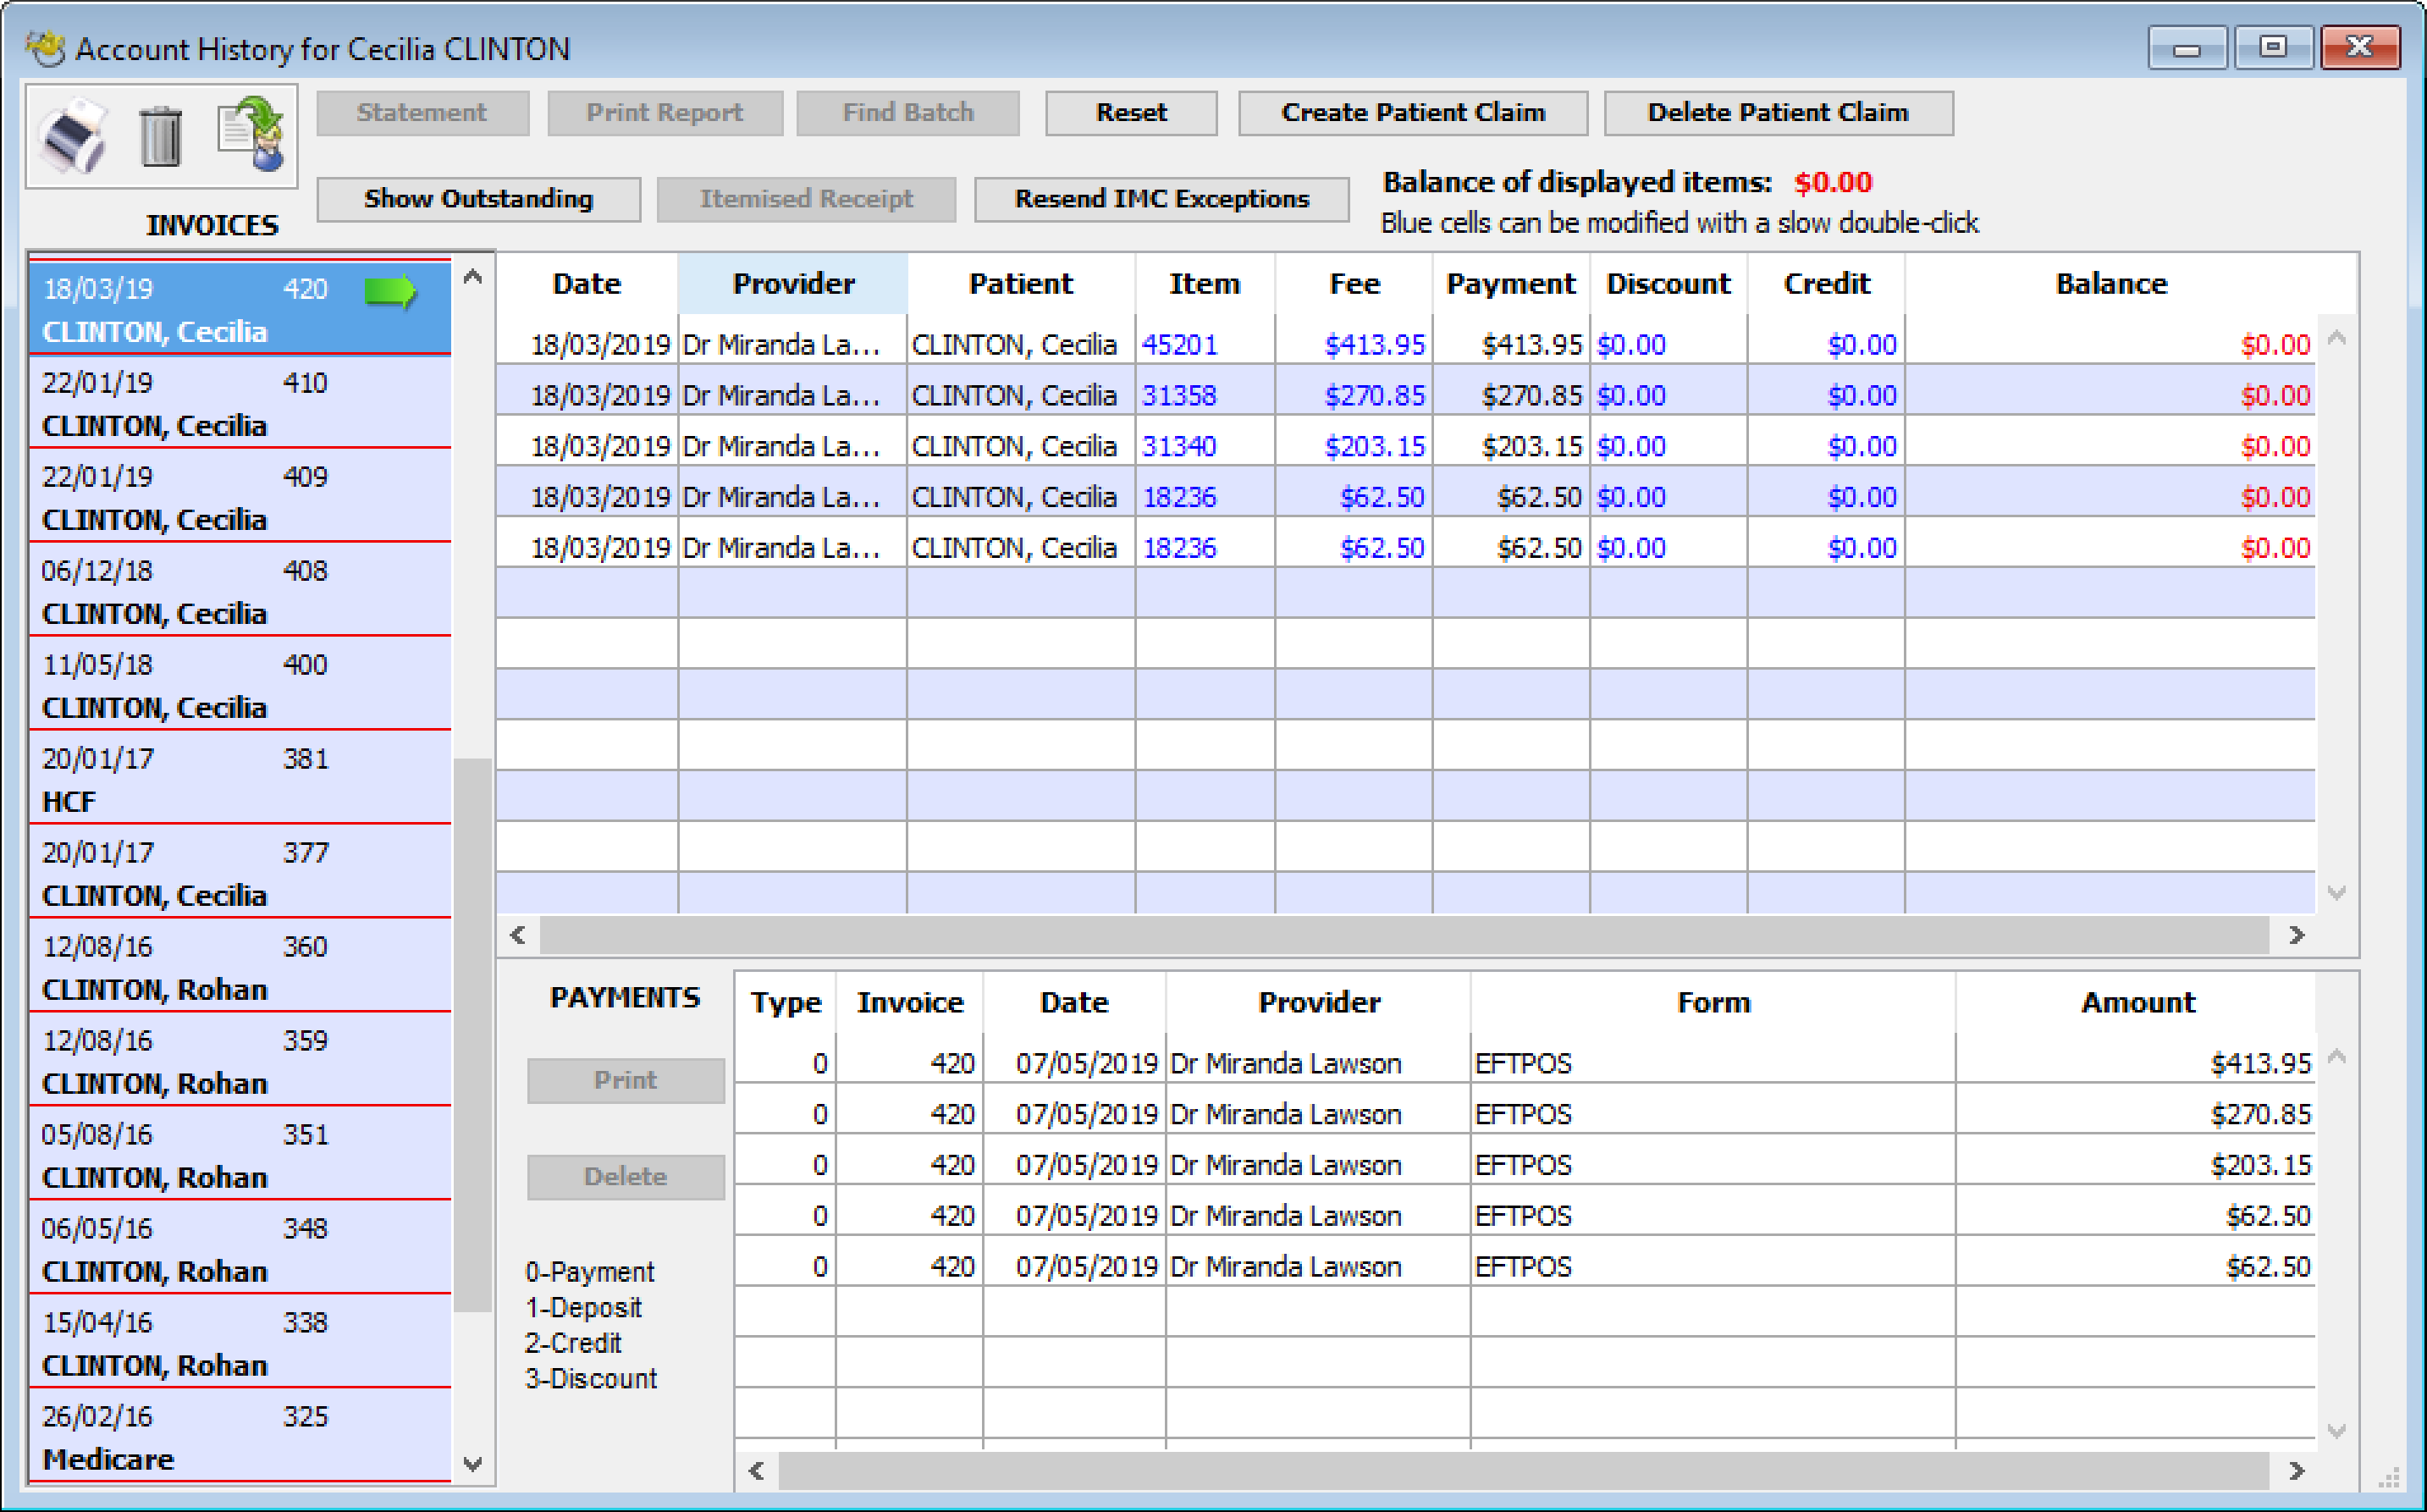Select invoice 377 dated 20/01/17
Image resolution: width=2427 pixels, height=1512 pixels.
(240, 873)
